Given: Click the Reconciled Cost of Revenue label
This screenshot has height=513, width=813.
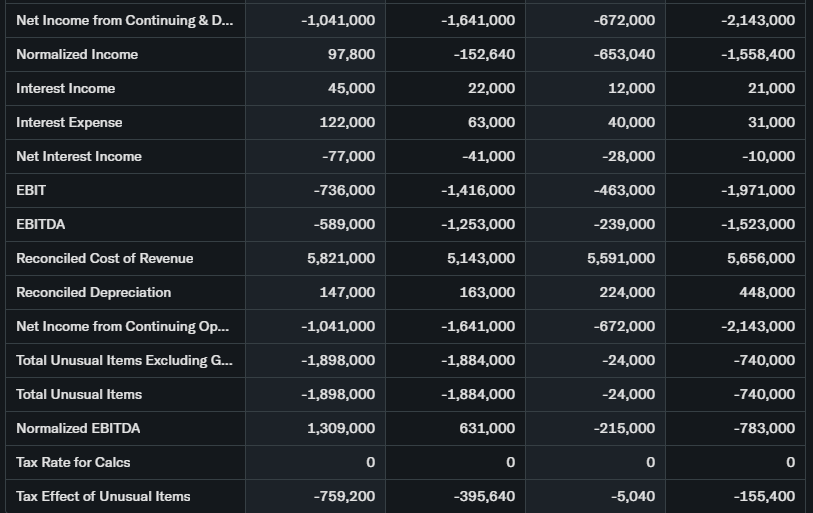Looking at the screenshot, I should click(105, 258).
